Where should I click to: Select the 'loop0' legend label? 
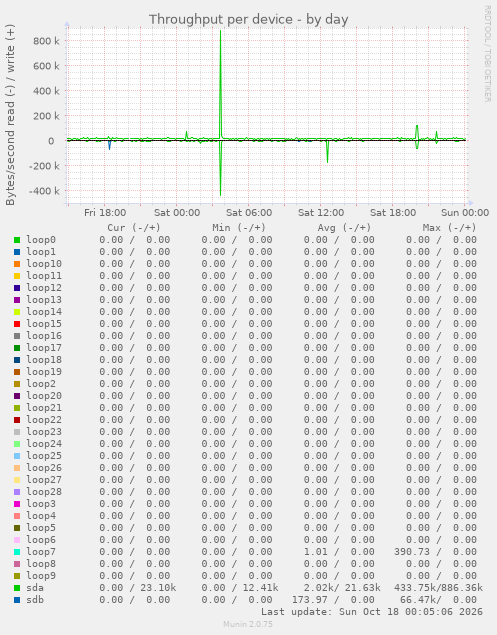pos(41,240)
